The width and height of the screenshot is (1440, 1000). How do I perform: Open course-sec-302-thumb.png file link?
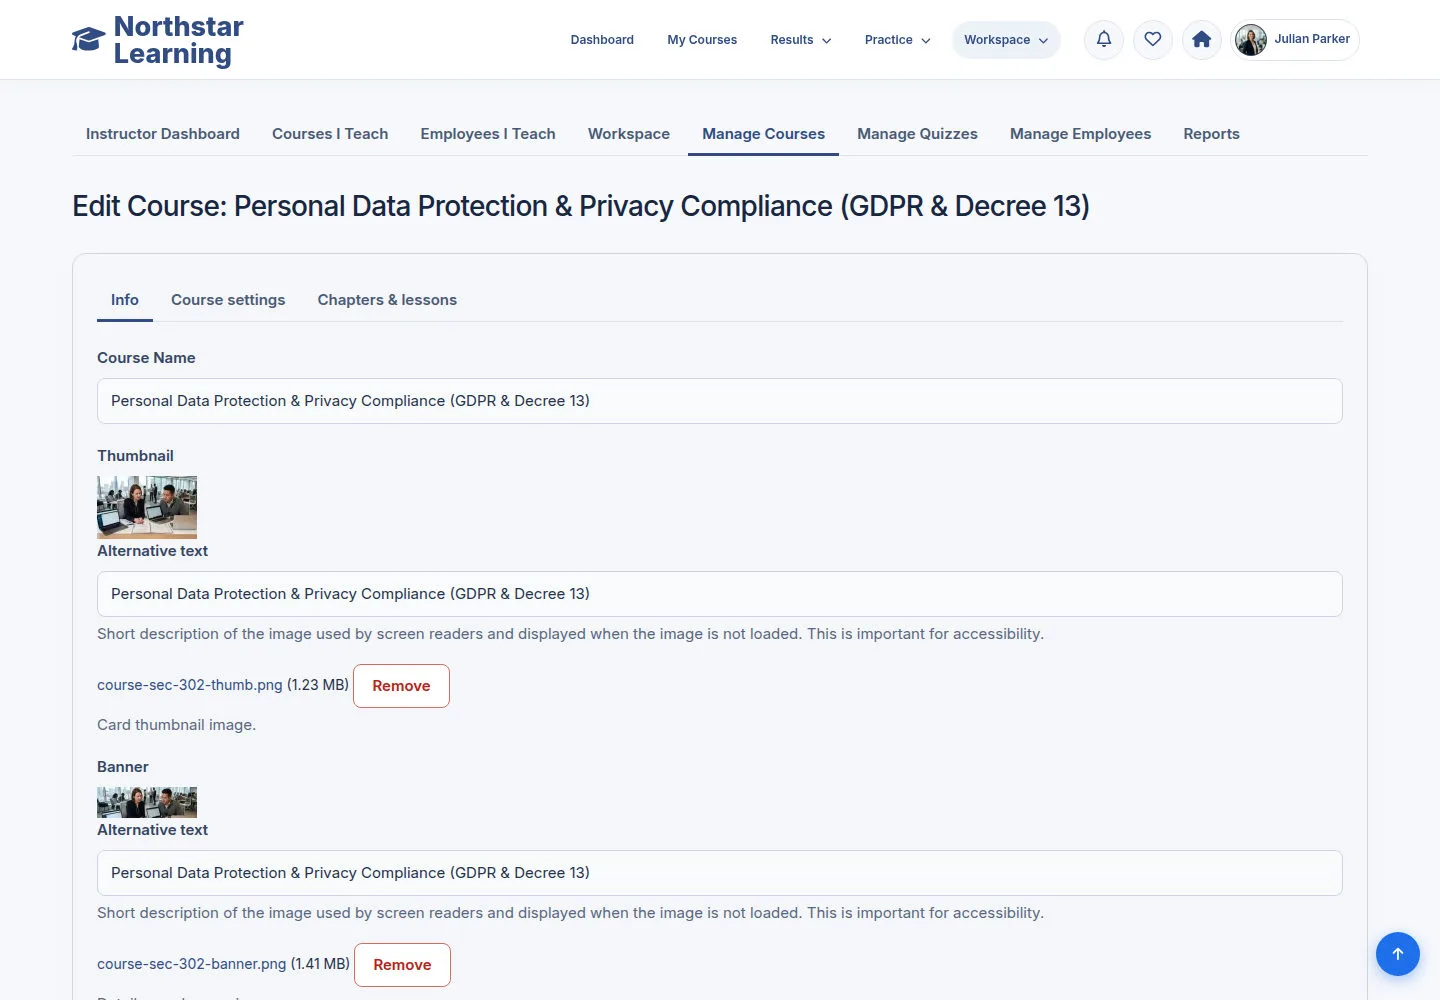(190, 685)
